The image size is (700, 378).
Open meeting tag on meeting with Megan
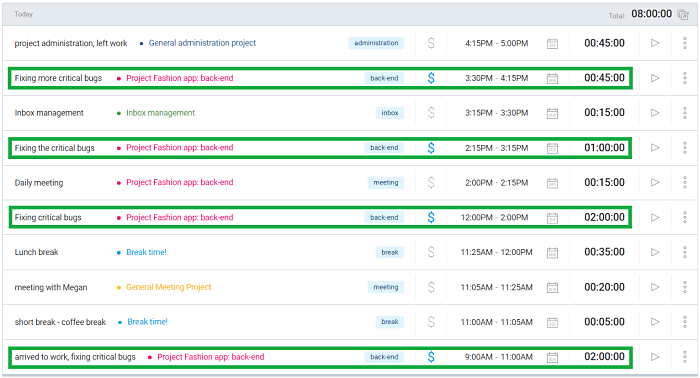click(386, 287)
